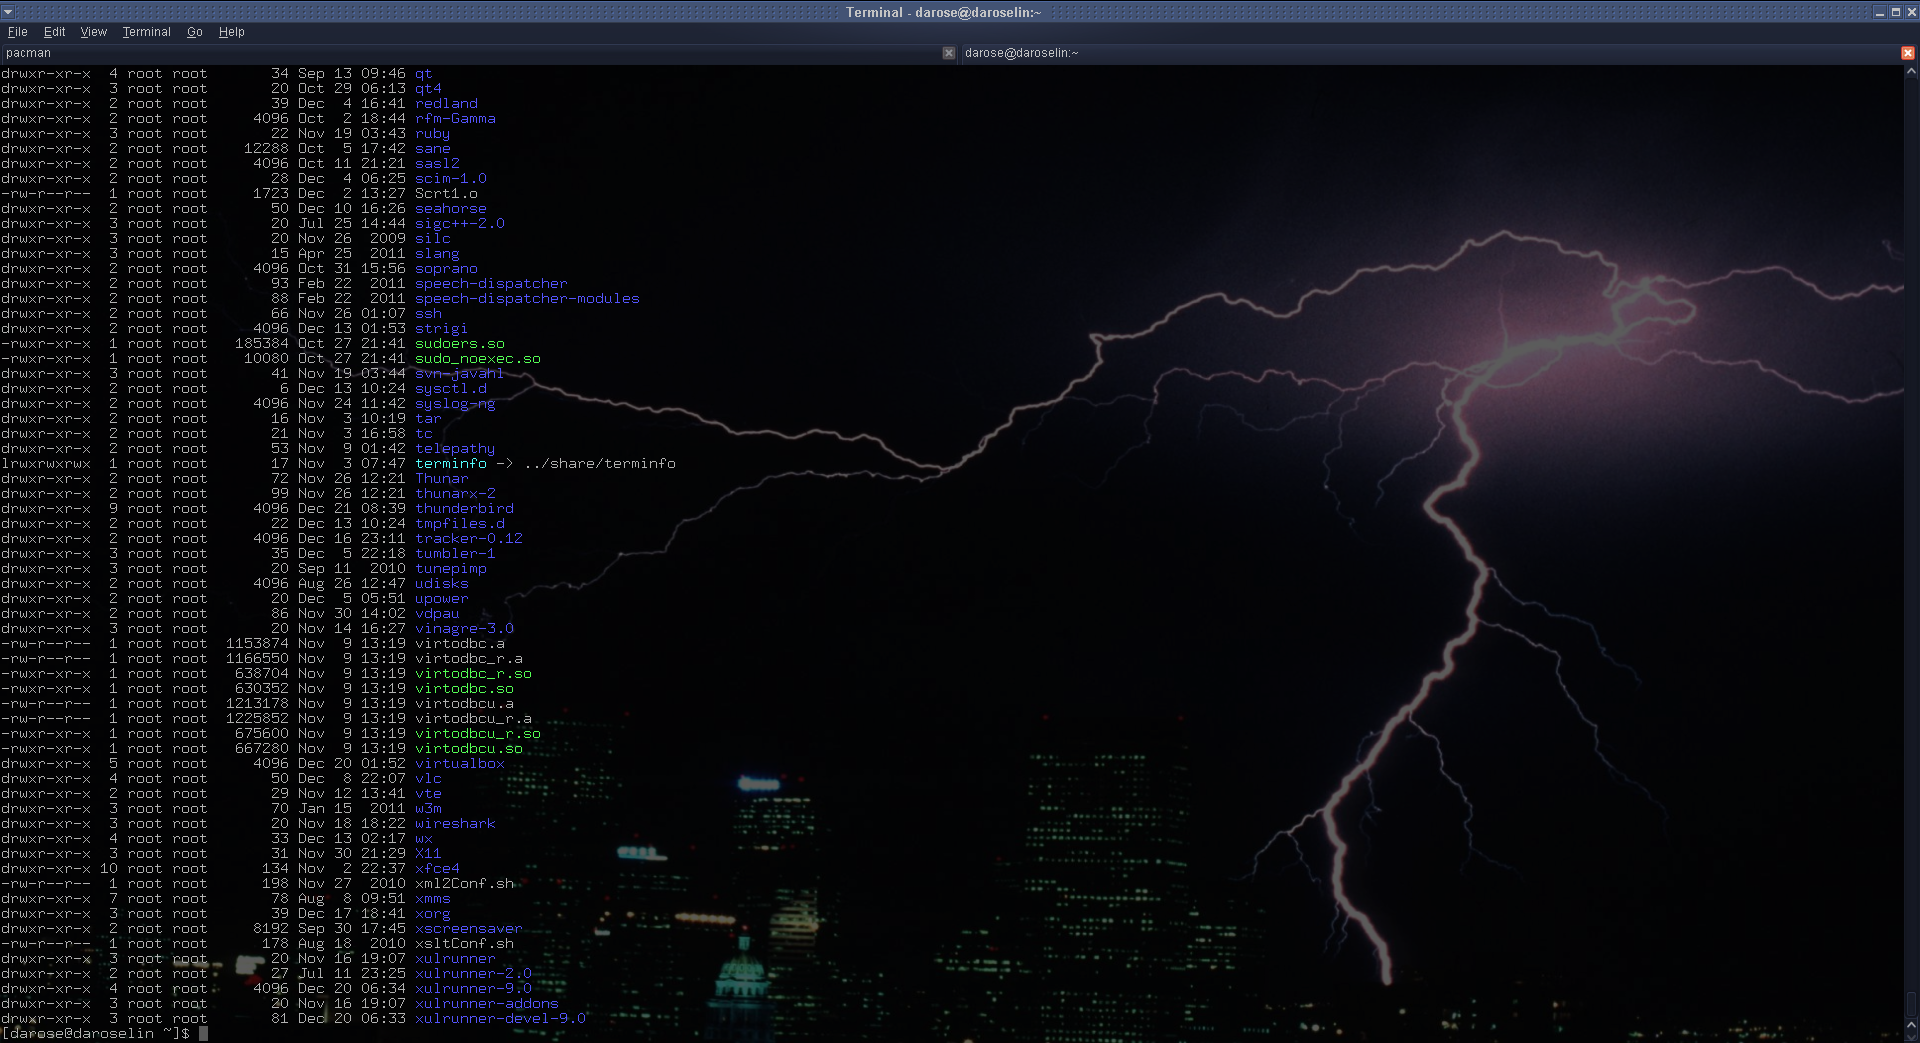The height and width of the screenshot is (1043, 1920).
Task: Click the terminal vertical scrollbar track
Action: (1911, 548)
